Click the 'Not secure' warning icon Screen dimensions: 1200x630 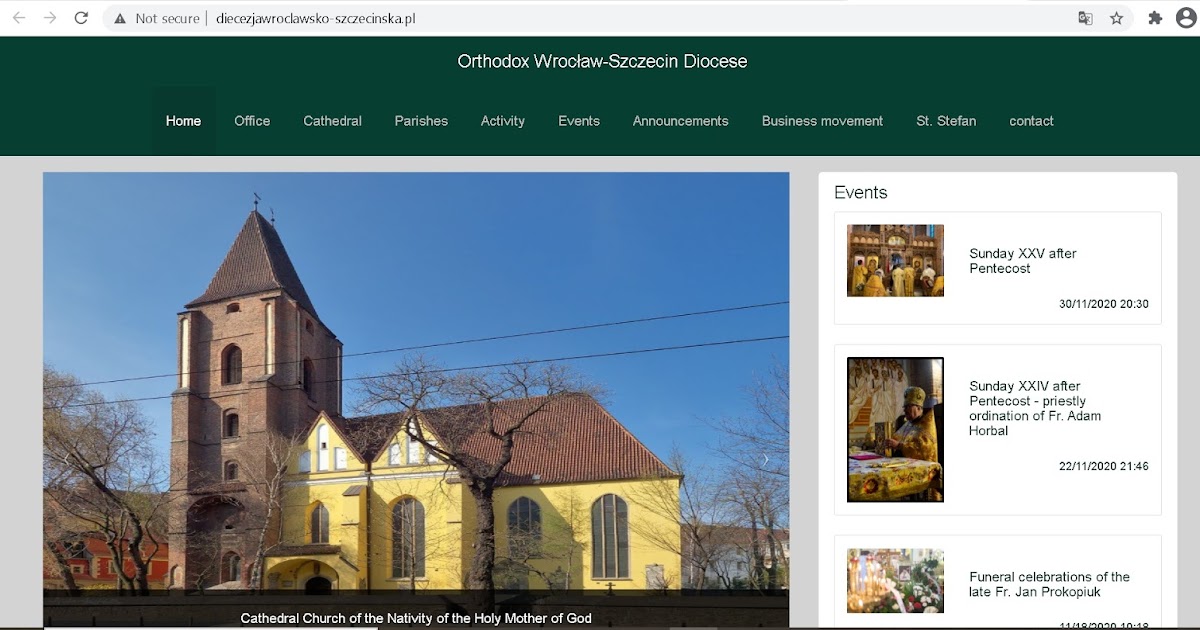tap(119, 17)
